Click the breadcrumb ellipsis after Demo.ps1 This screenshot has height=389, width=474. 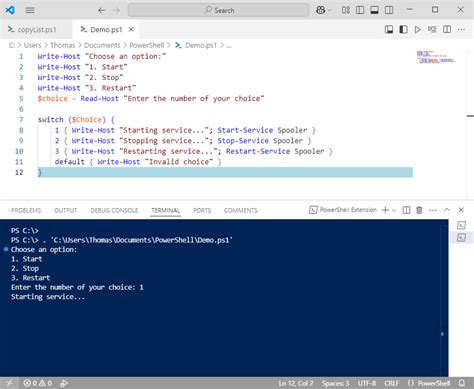229,46
